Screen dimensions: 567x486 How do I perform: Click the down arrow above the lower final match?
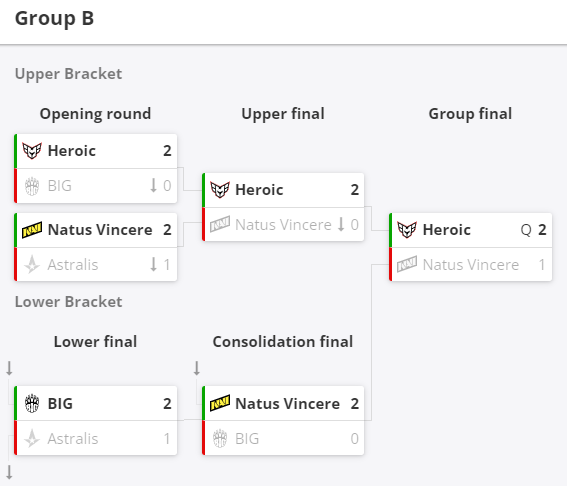(9, 368)
